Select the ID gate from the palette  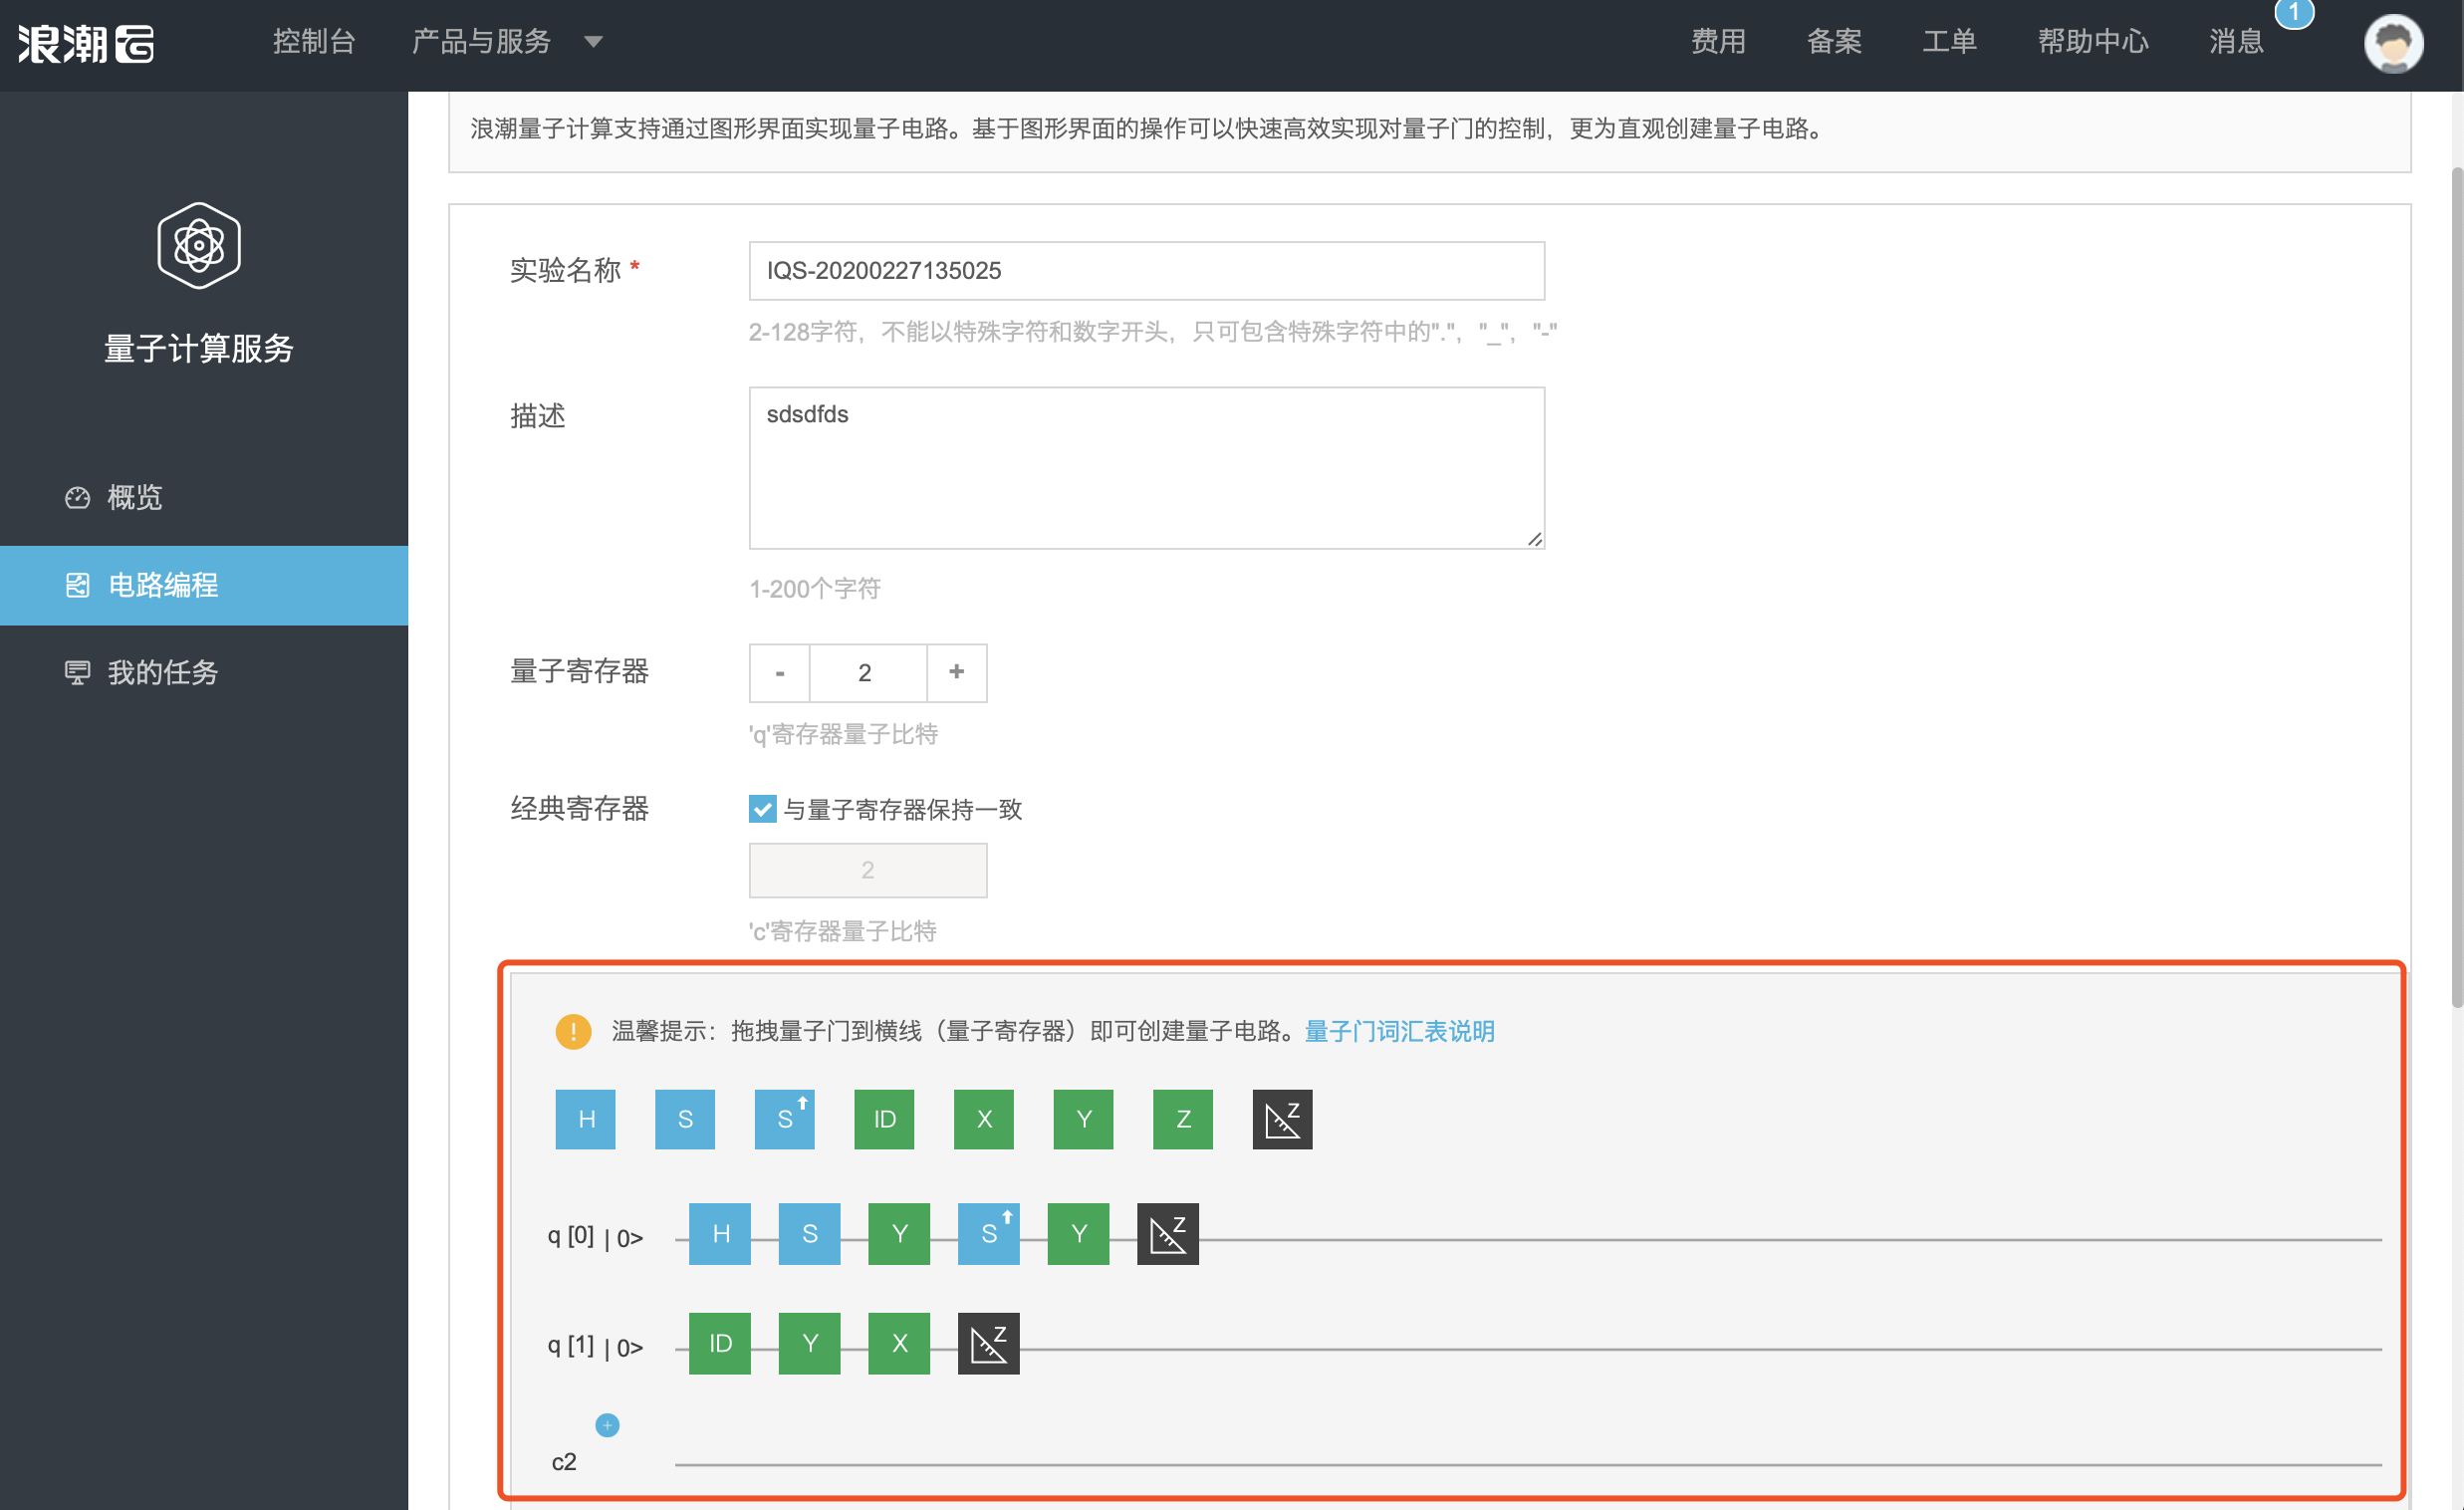pos(884,1119)
